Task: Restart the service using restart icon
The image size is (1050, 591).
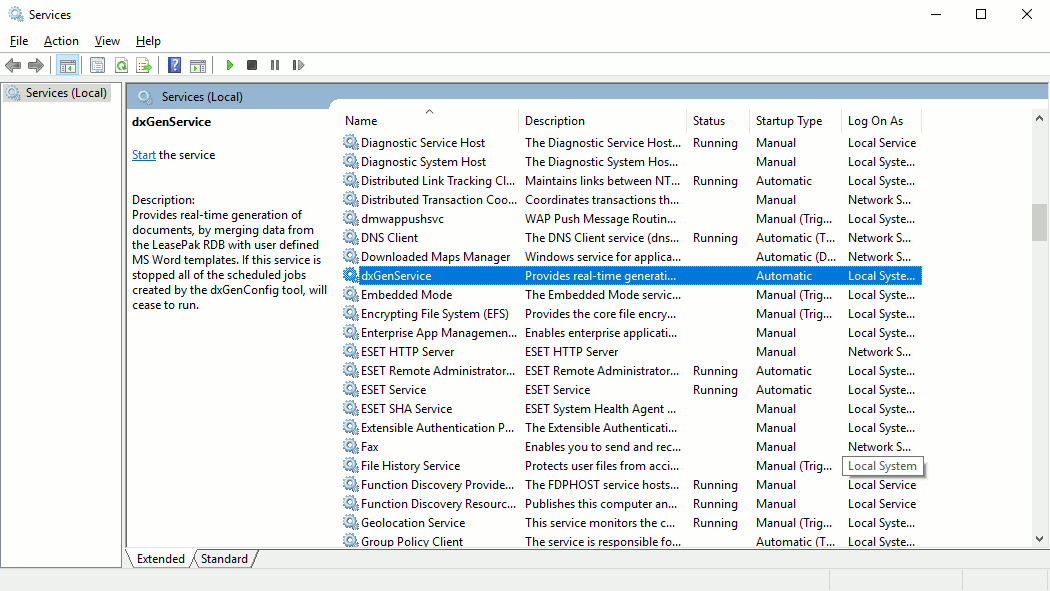Action: (x=298, y=66)
